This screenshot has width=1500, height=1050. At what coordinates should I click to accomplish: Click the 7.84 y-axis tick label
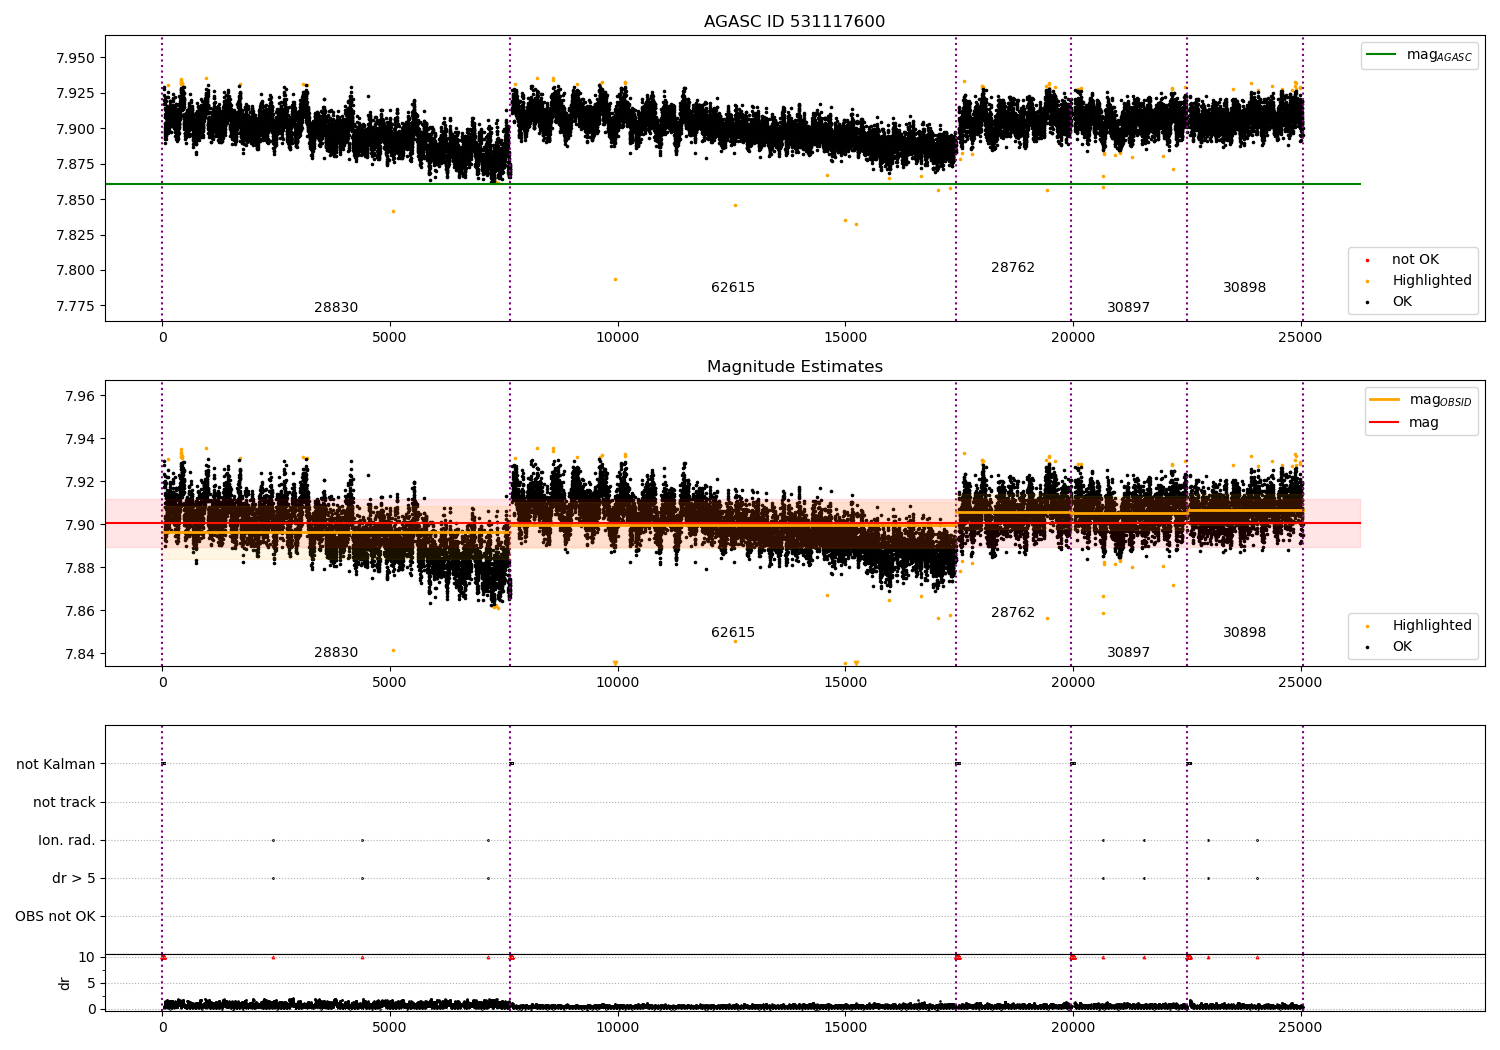[79, 654]
